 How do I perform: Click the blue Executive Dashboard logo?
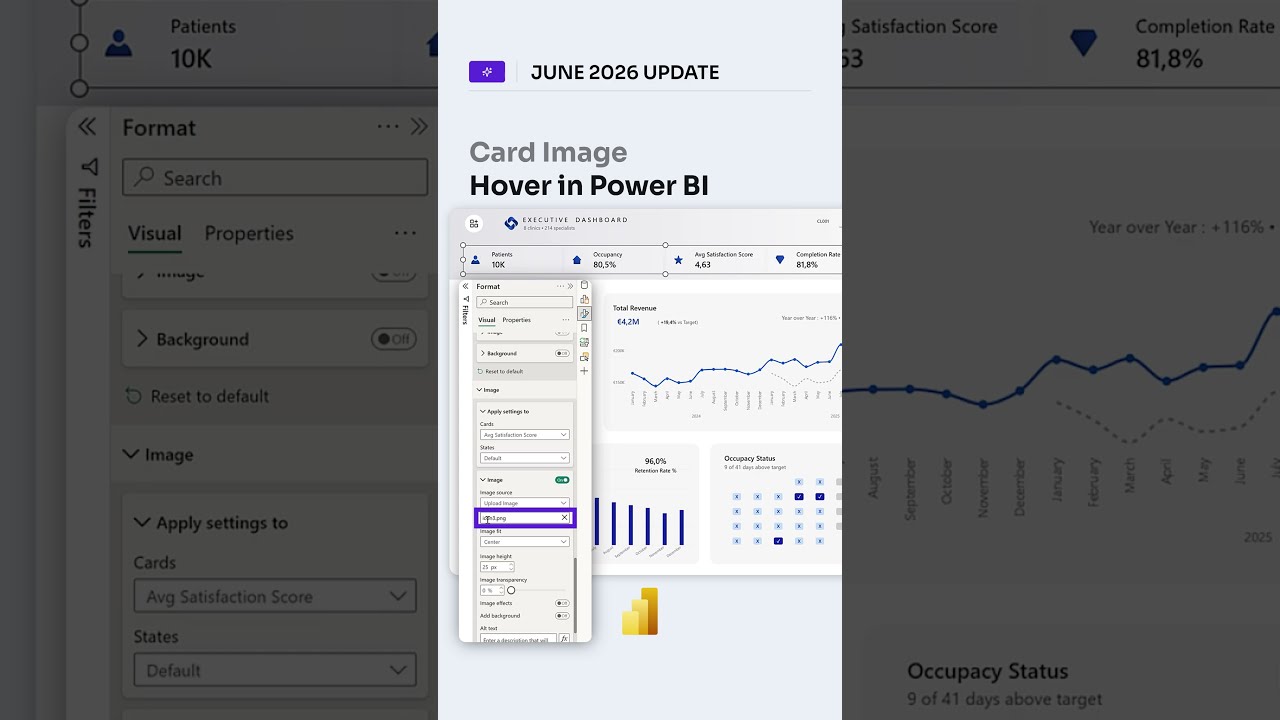(511, 223)
